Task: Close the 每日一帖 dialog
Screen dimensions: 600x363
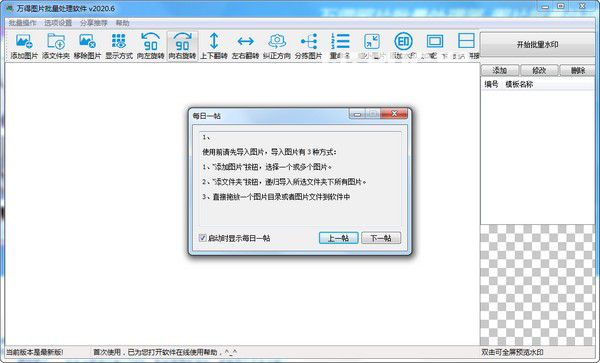Action: pos(394,114)
